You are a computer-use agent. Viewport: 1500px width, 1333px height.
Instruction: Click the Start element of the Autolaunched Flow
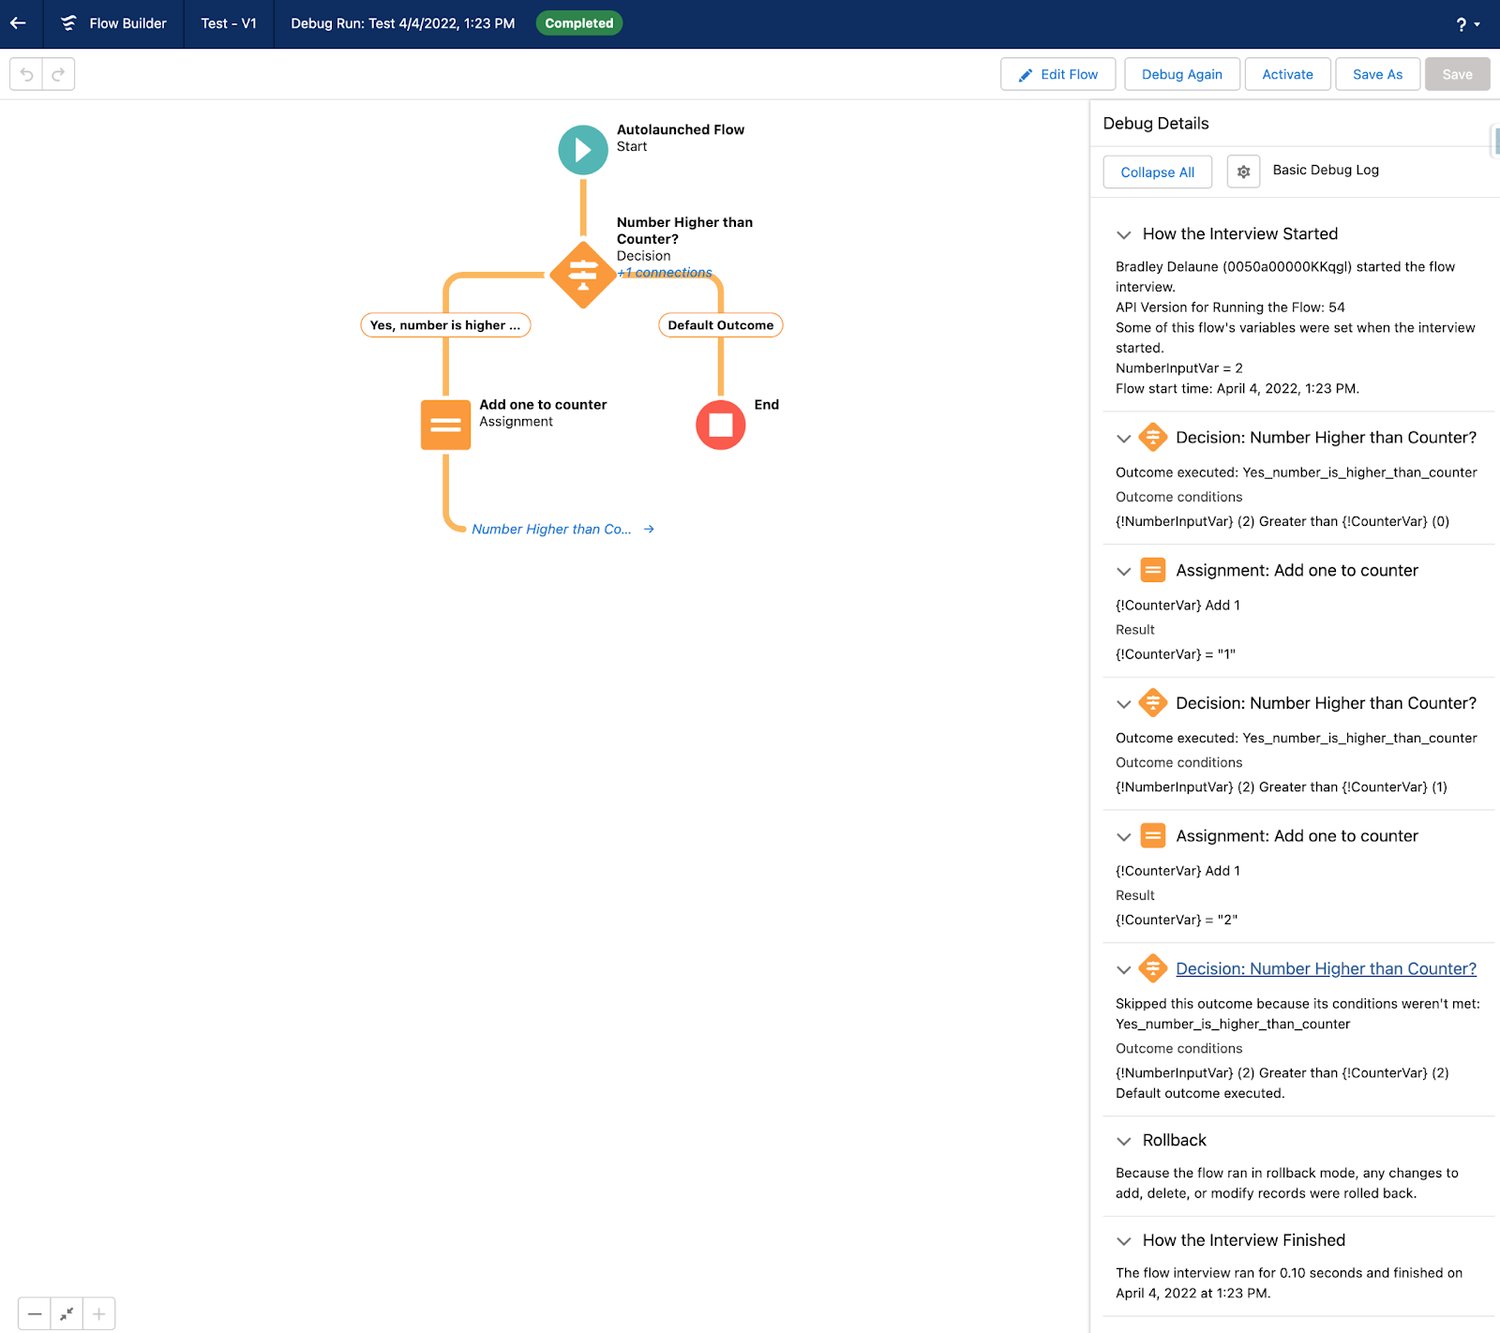[582, 149]
